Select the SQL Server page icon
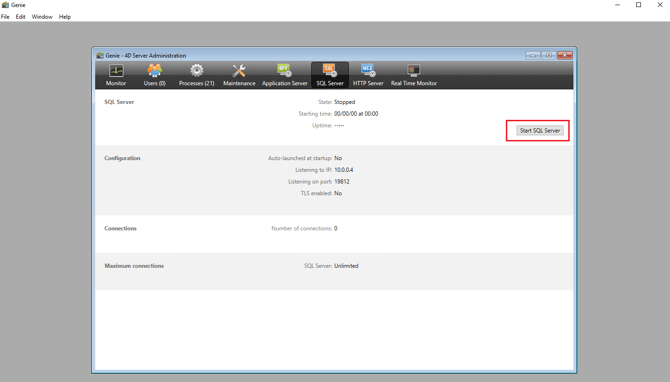The image size is (670, 382). click(329, 70)
